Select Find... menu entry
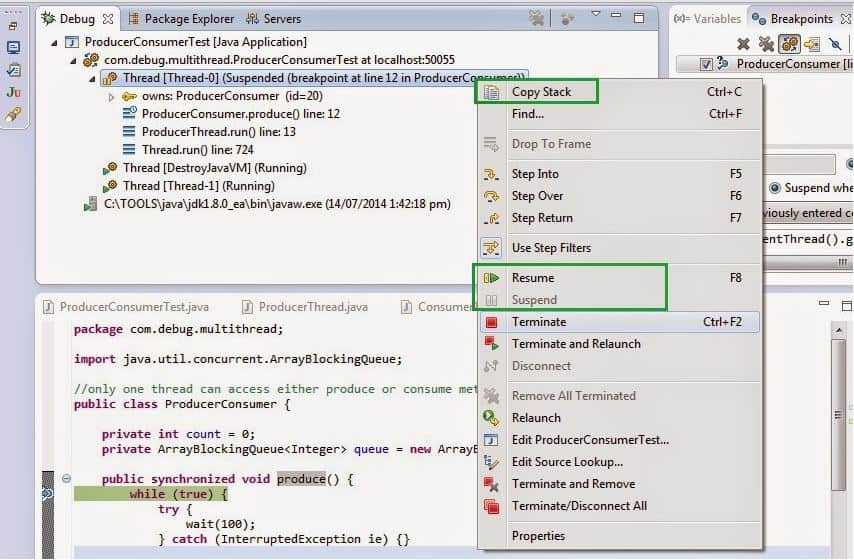 tap(619, 114)
